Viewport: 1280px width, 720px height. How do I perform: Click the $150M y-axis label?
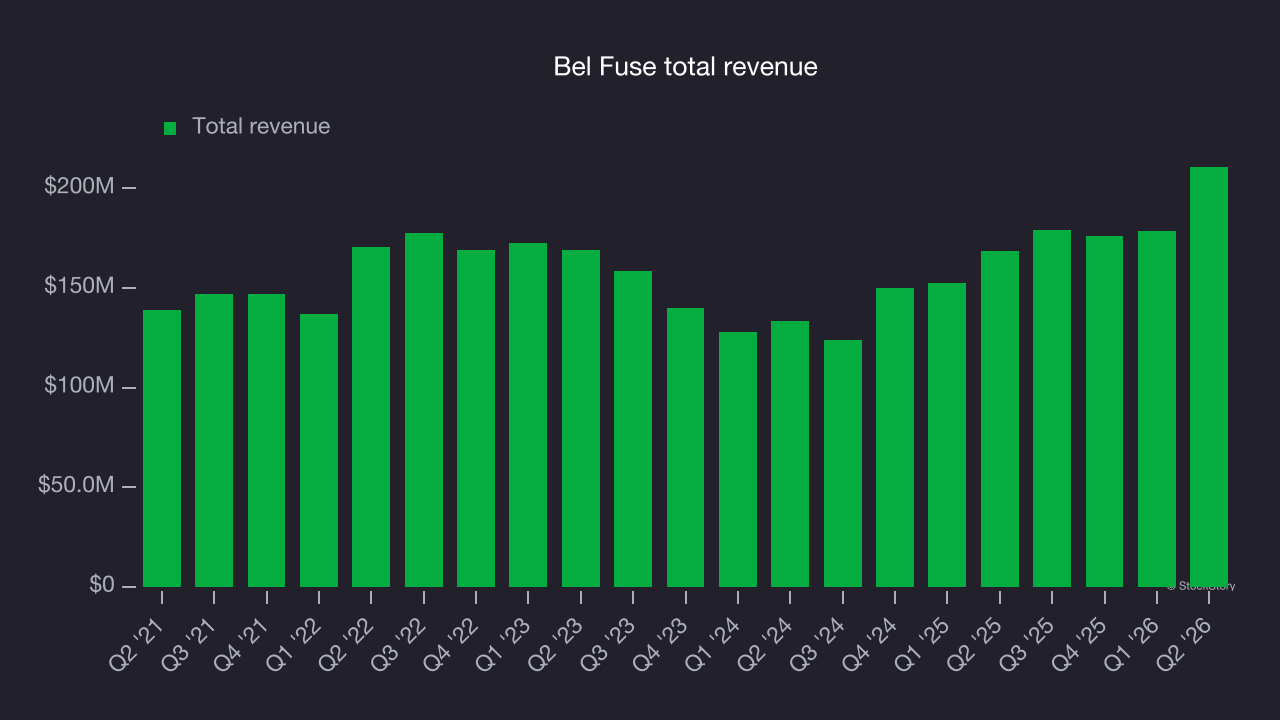click(x=79, y=287)
